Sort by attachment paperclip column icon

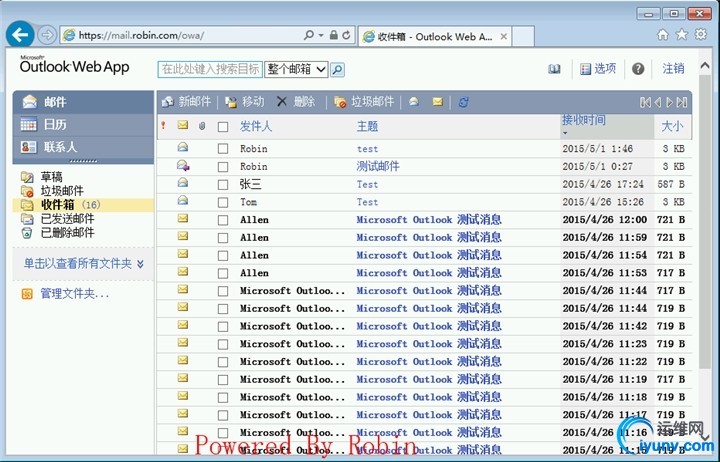click(202, 126)
